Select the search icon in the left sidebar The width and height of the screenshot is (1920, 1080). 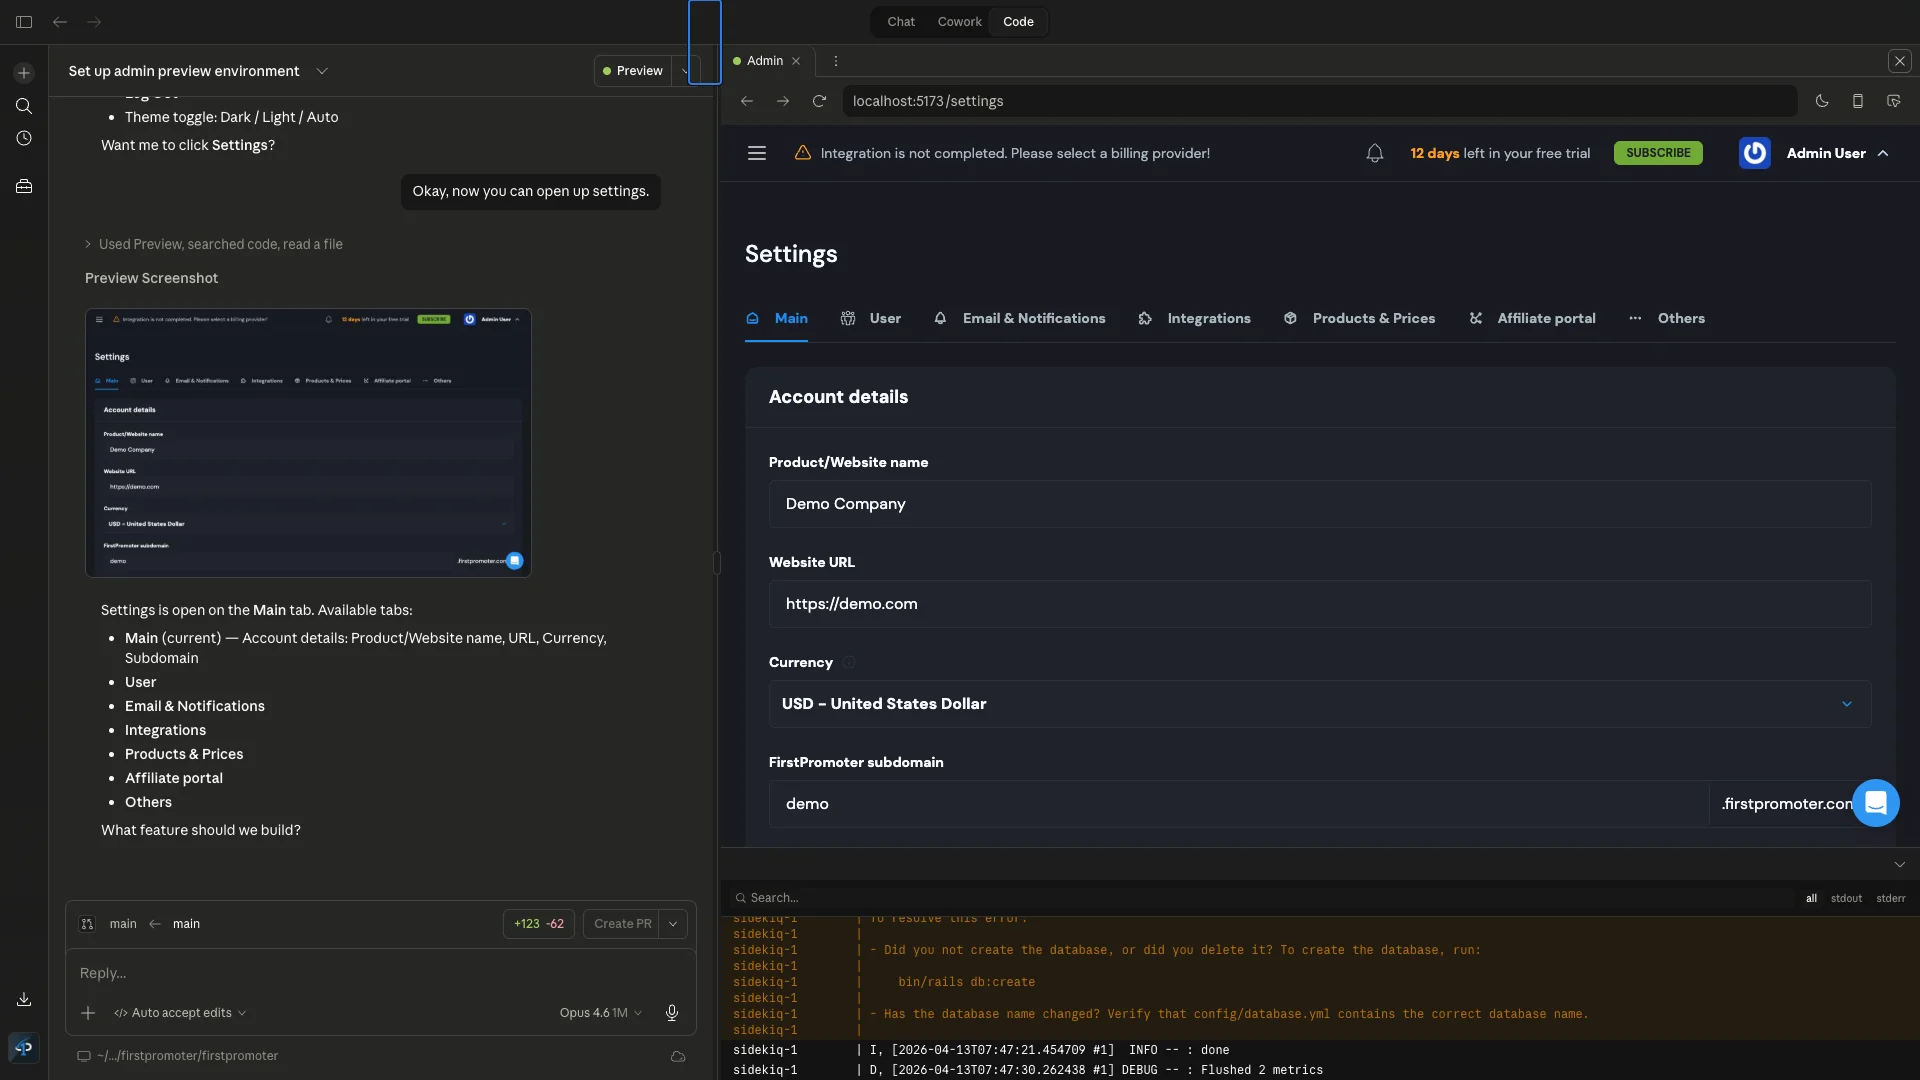23,106
